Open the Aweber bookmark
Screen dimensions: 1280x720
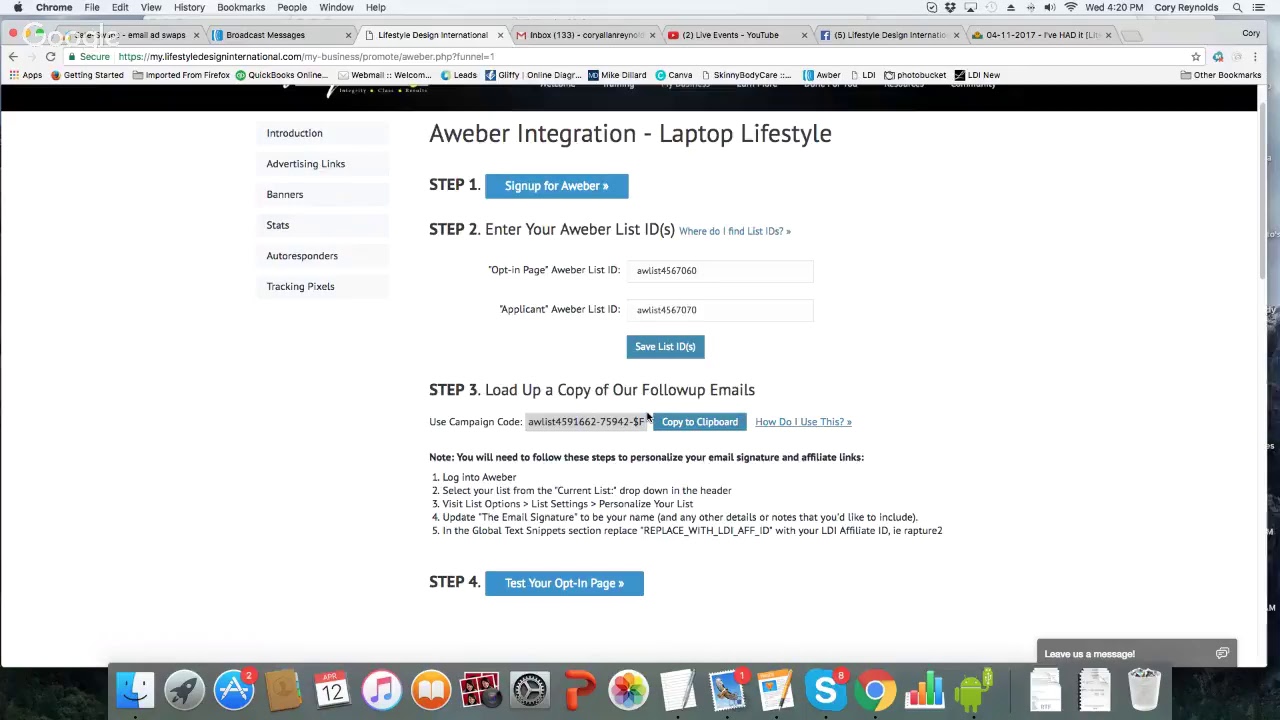[821, 75]
